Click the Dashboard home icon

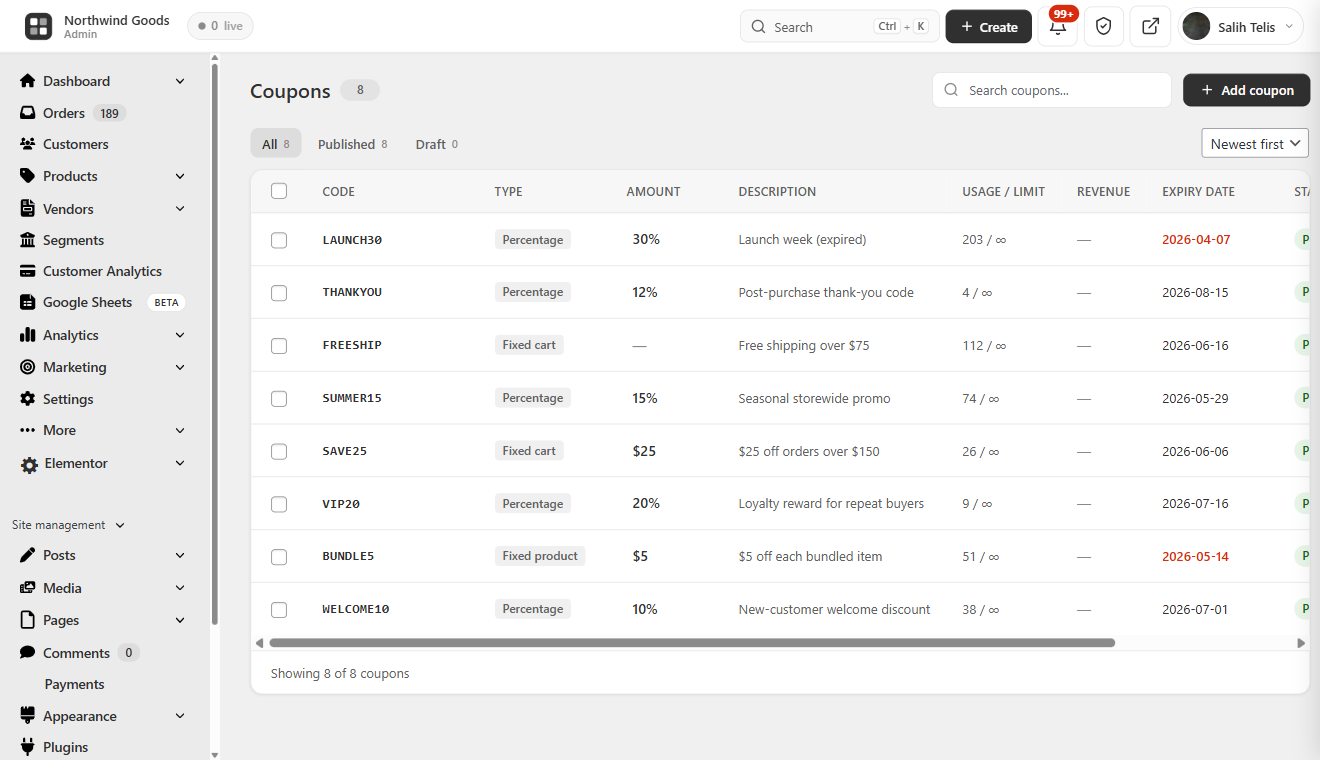(28, 81)
